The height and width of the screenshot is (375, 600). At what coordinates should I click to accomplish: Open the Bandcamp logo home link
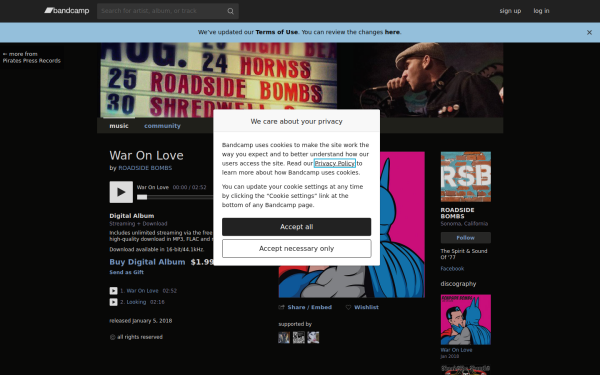(x=67, y=11)
